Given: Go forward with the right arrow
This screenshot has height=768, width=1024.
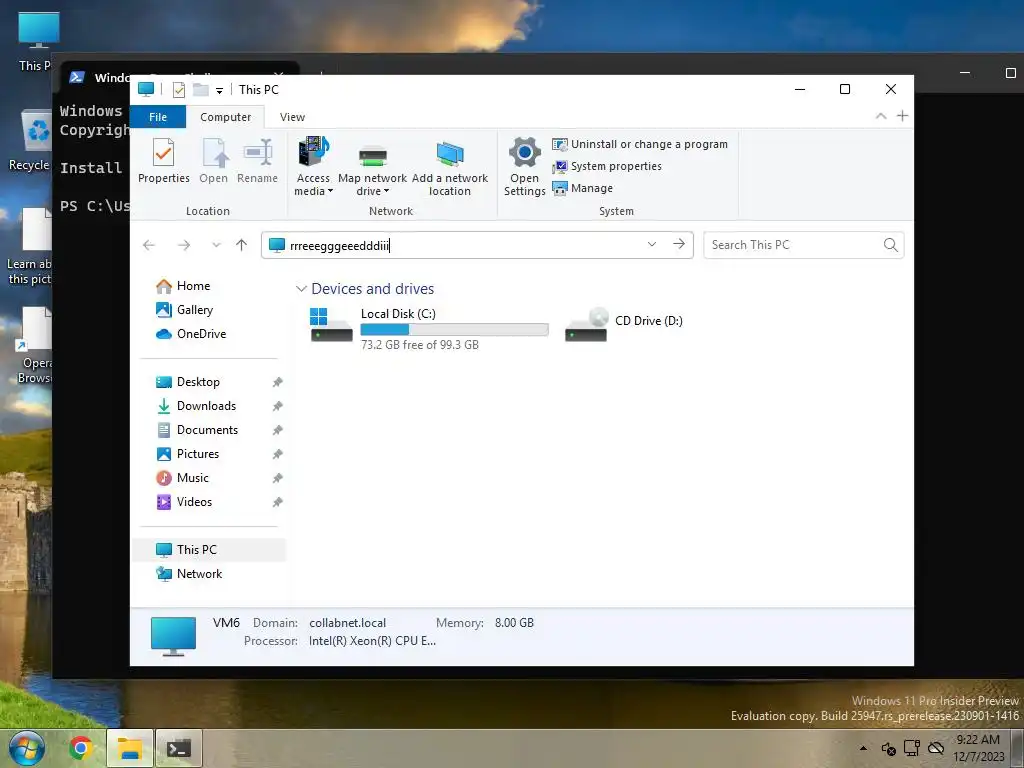Looking at the screenshot, I should pyautogui.click(x=184, y=245).
